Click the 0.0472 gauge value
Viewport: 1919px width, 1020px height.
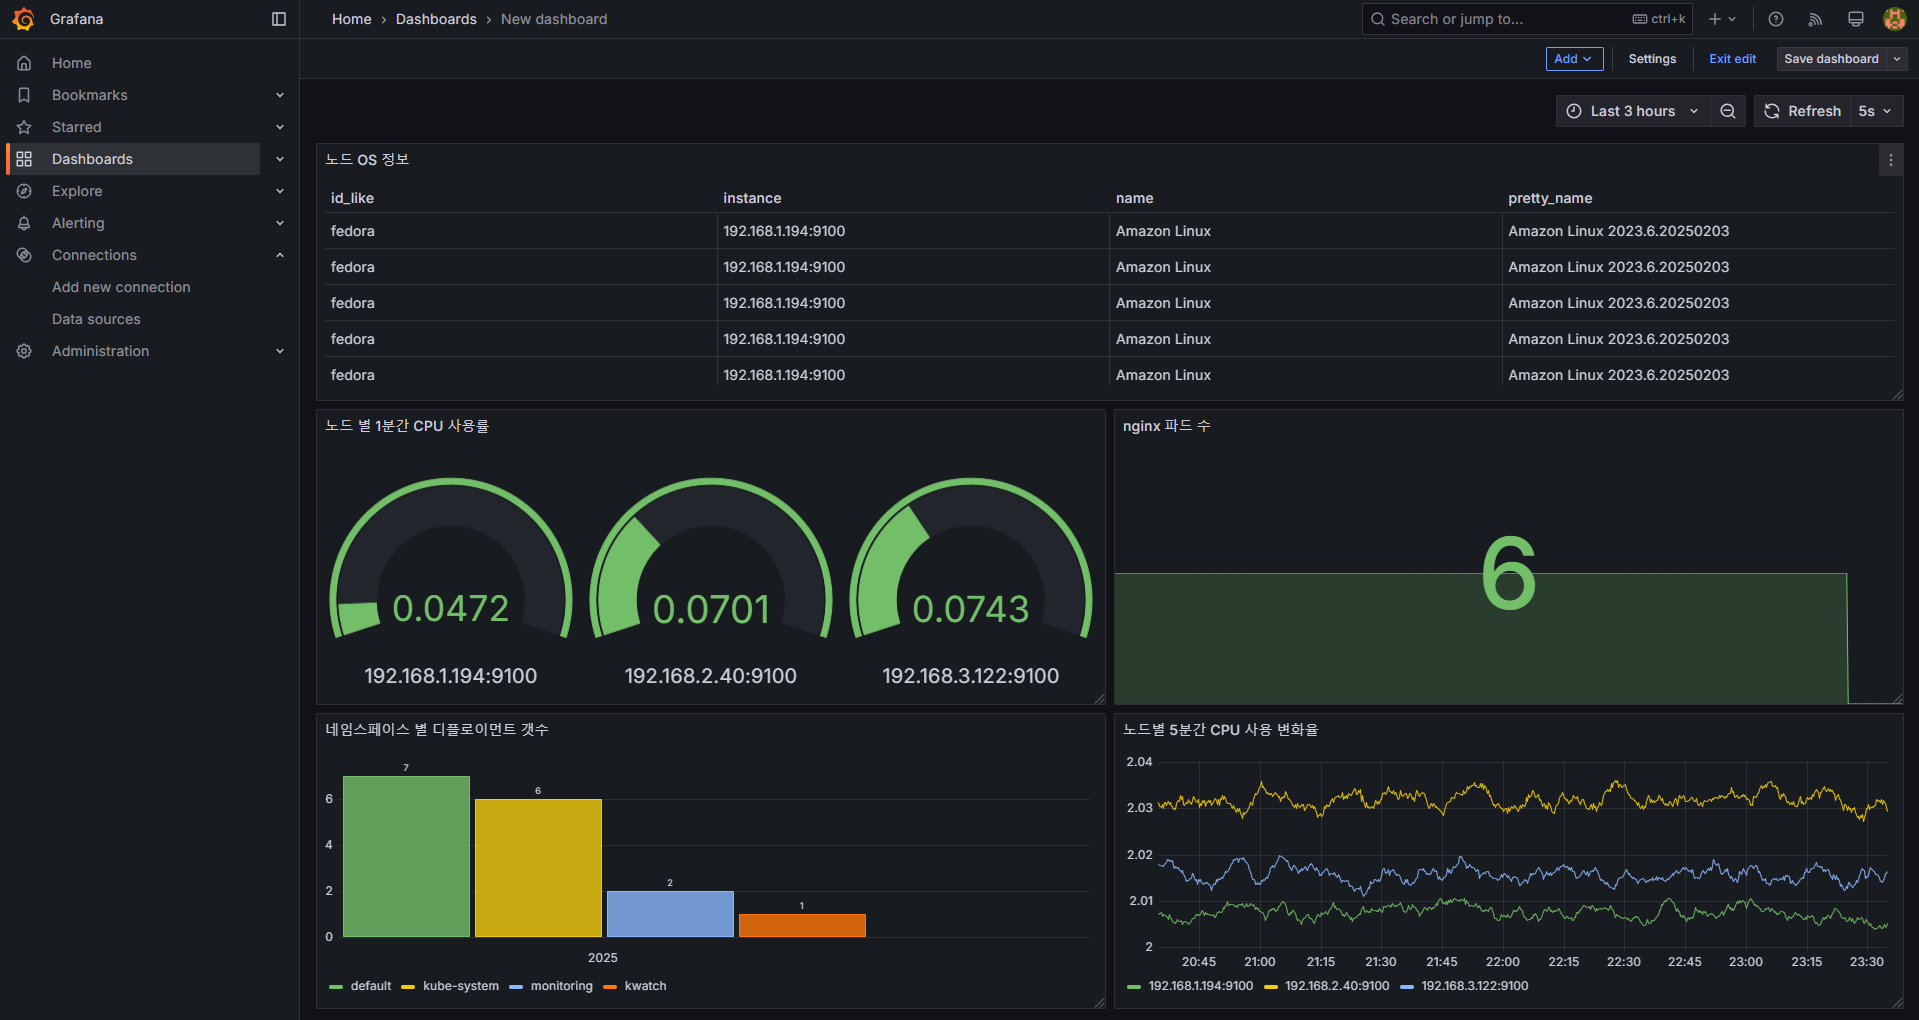click(x=450, y=608)
